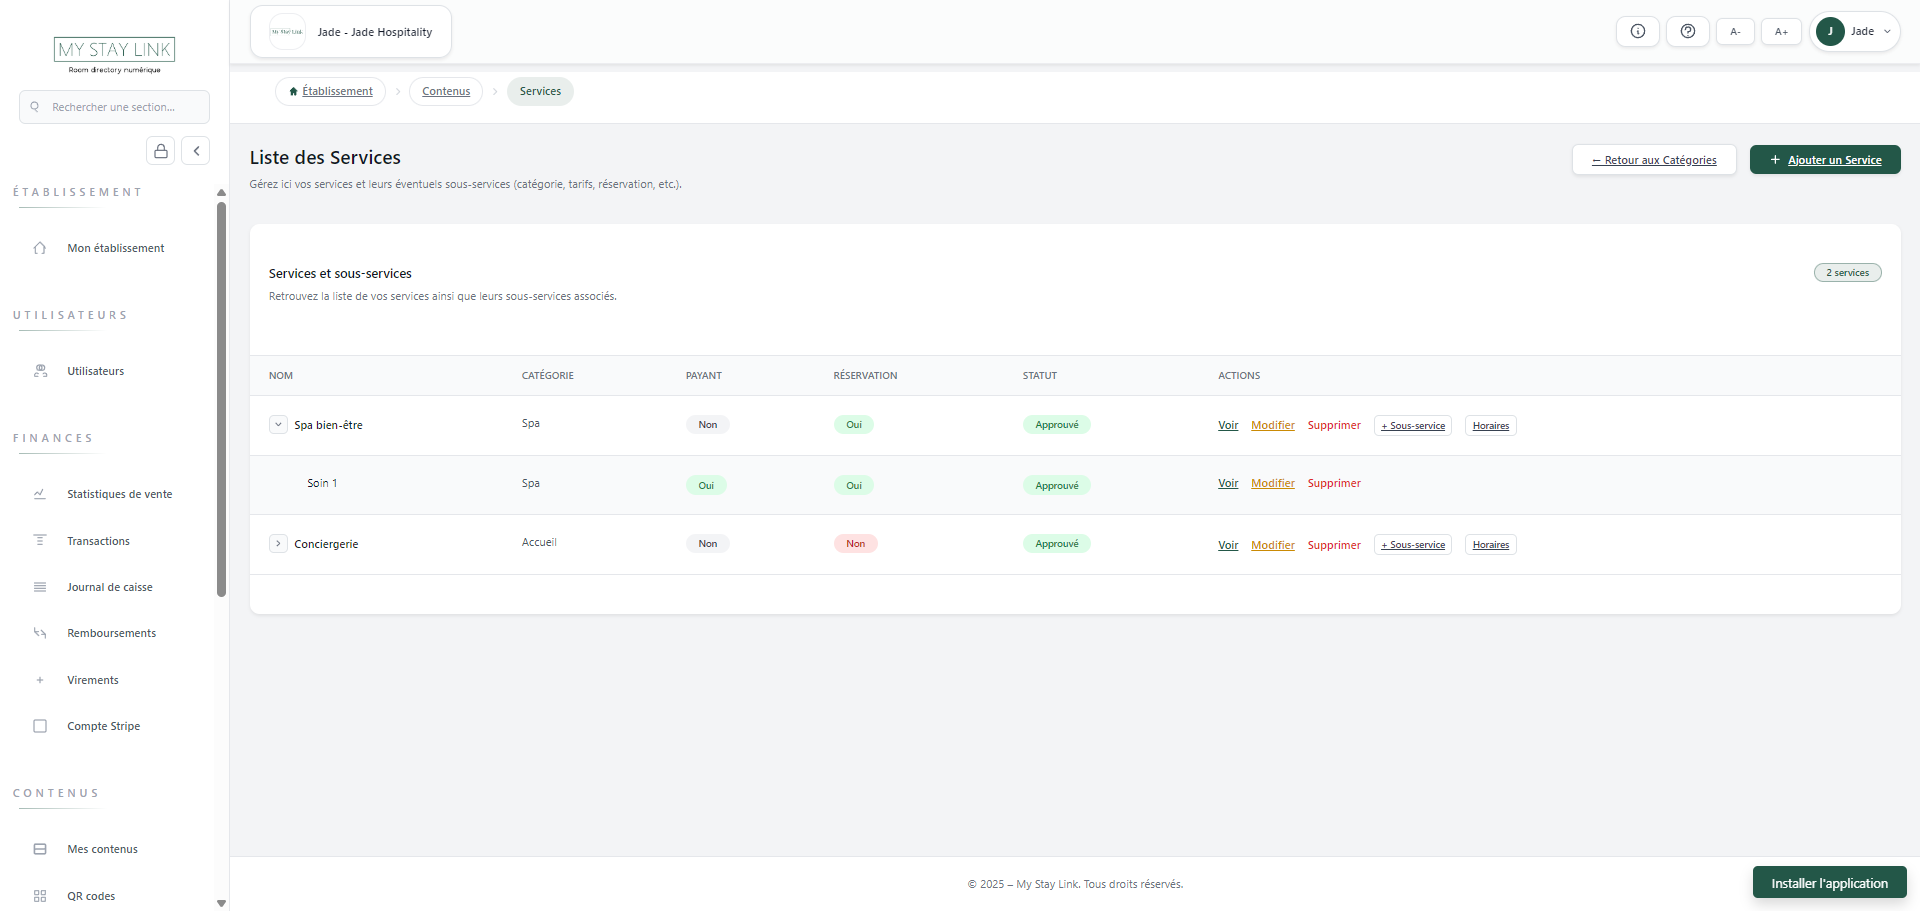Click the Compte Stripe icon
This screenshot has width=1920, height=911.
[x=39, y=725]
